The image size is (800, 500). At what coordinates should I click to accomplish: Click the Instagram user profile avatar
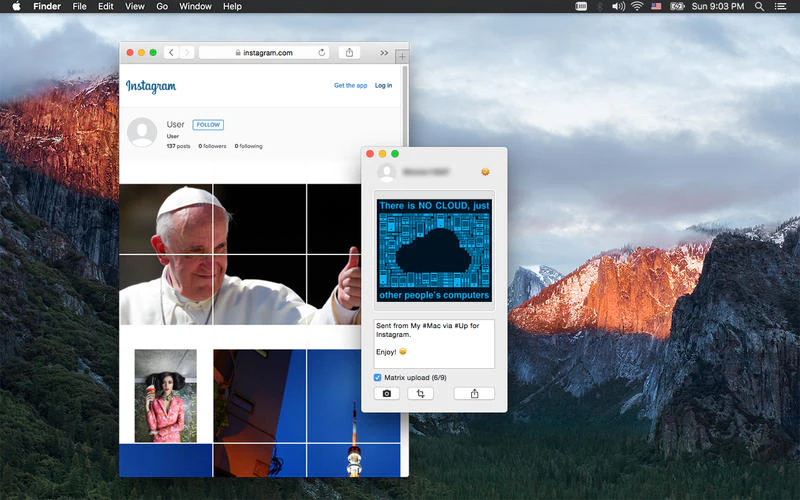pos(142,132)
